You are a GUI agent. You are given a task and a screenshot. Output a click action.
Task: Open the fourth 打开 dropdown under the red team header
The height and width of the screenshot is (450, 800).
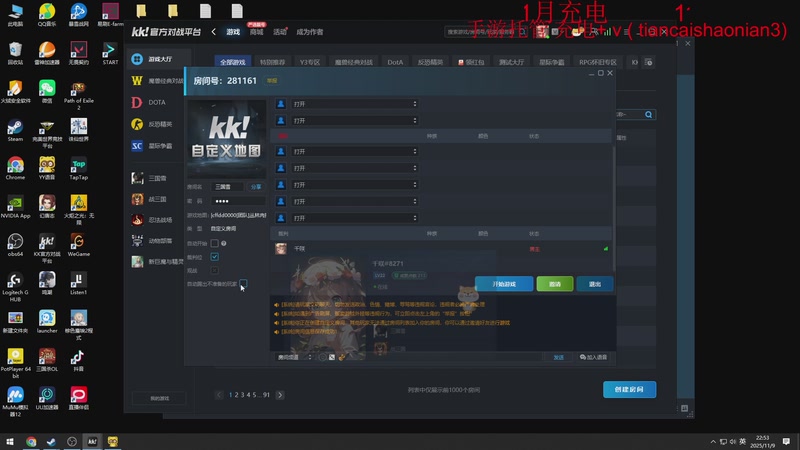click(x=355, y=202)
